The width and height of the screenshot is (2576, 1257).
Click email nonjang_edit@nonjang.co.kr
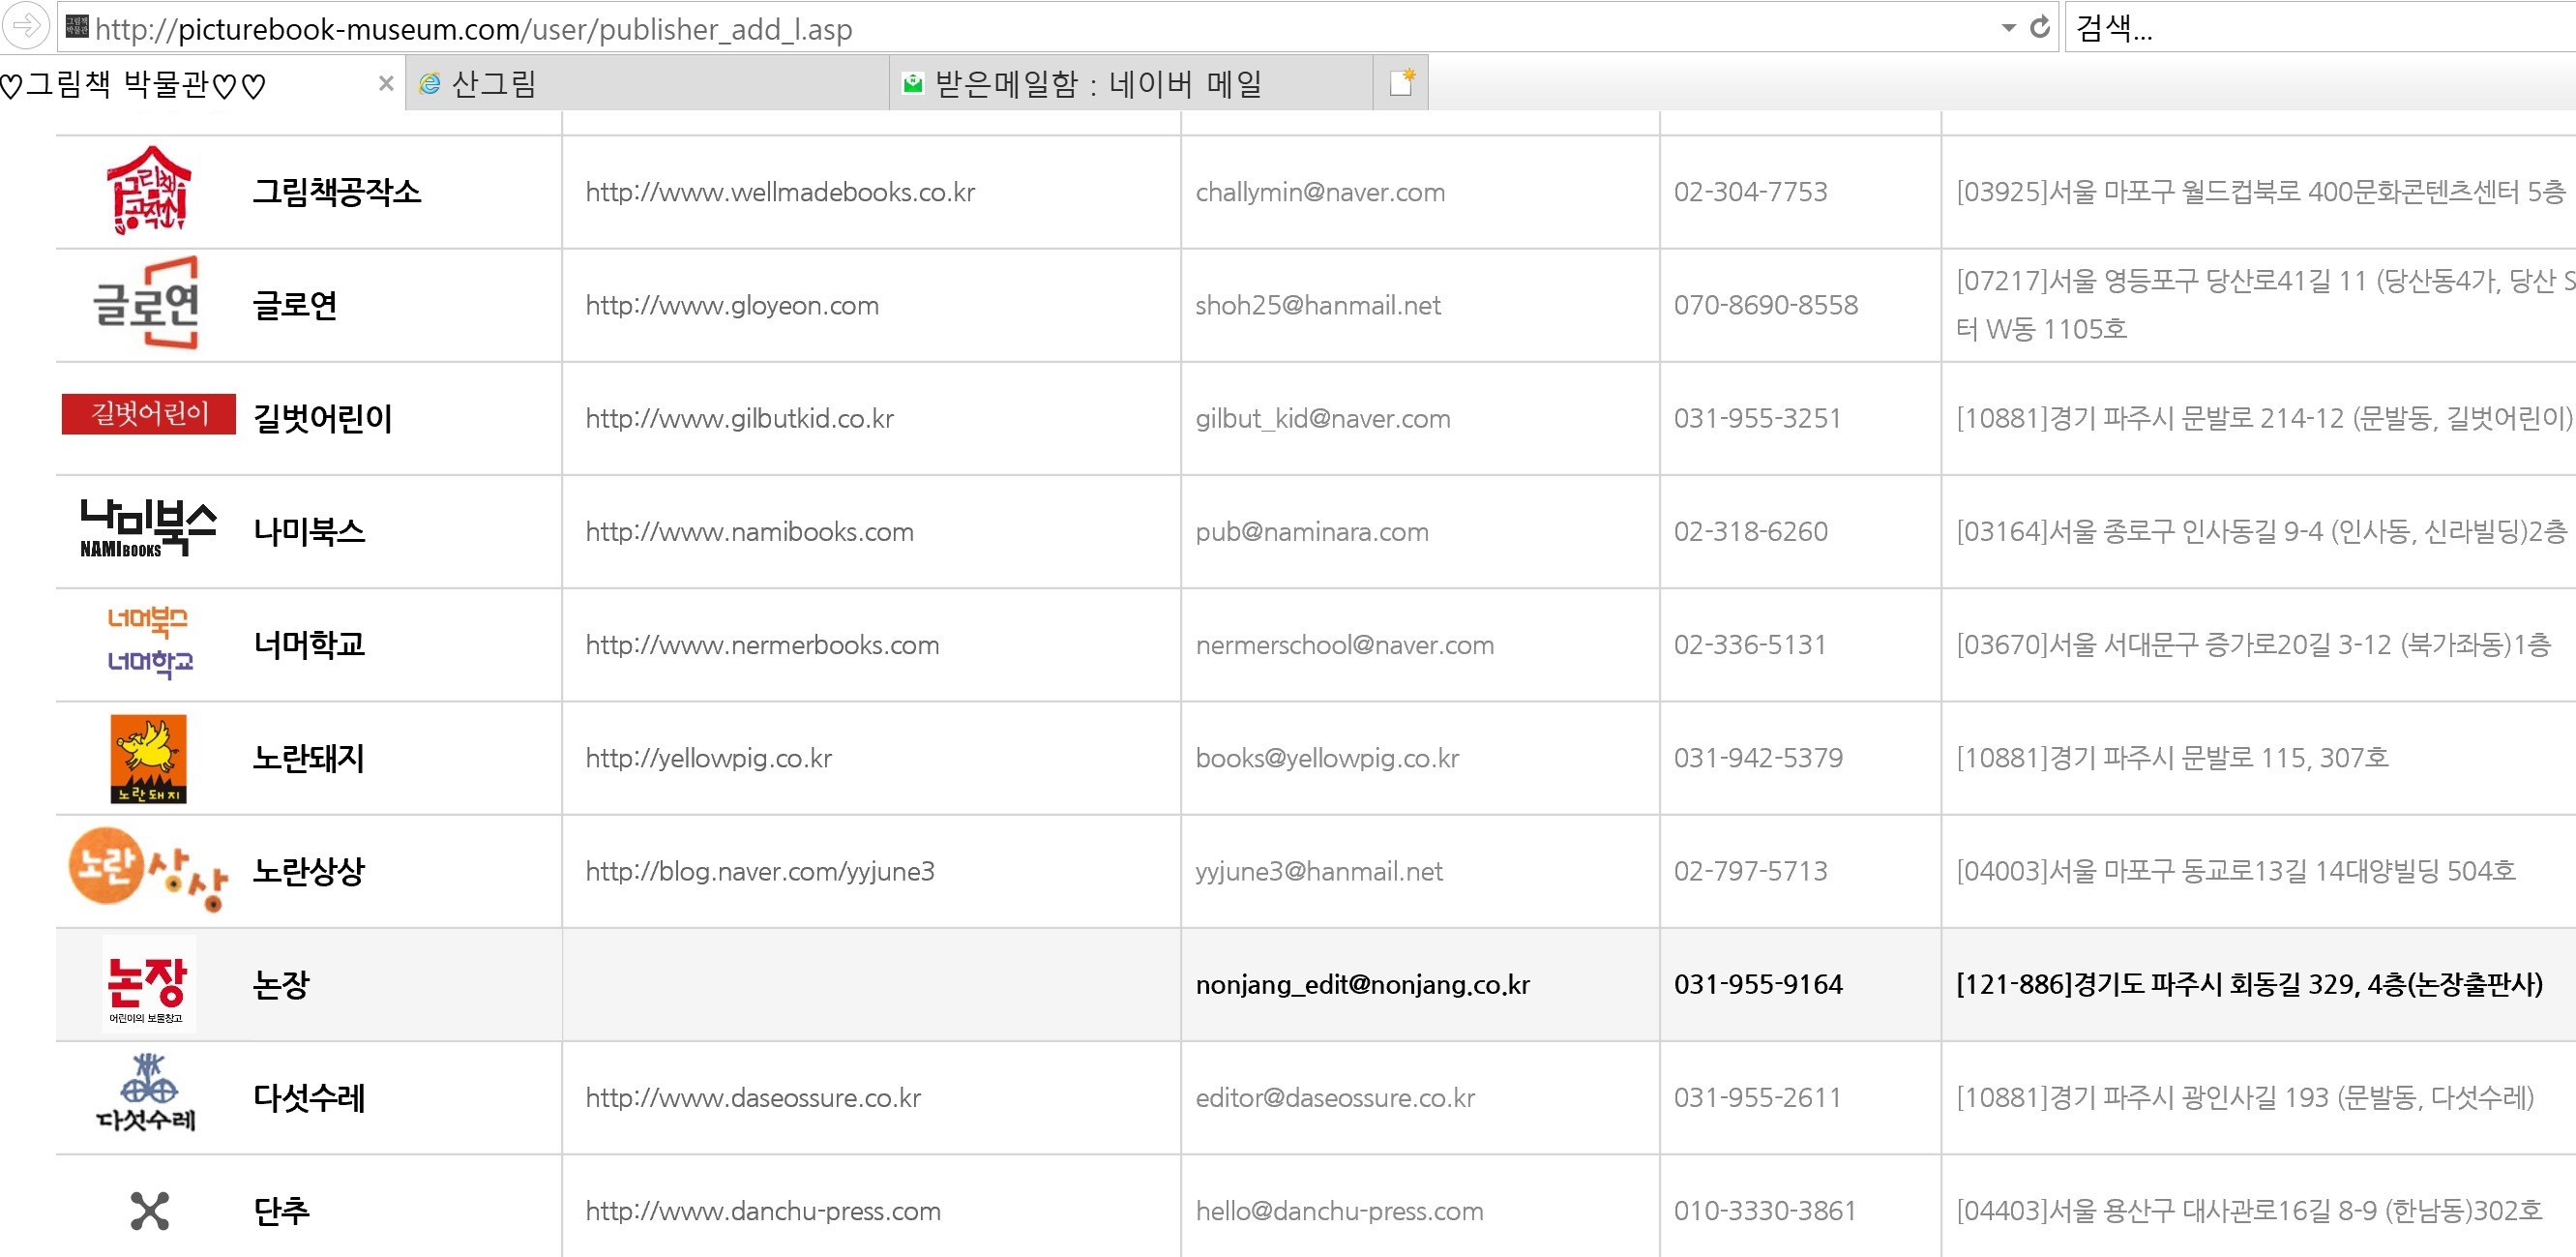tap(1363, 985)
